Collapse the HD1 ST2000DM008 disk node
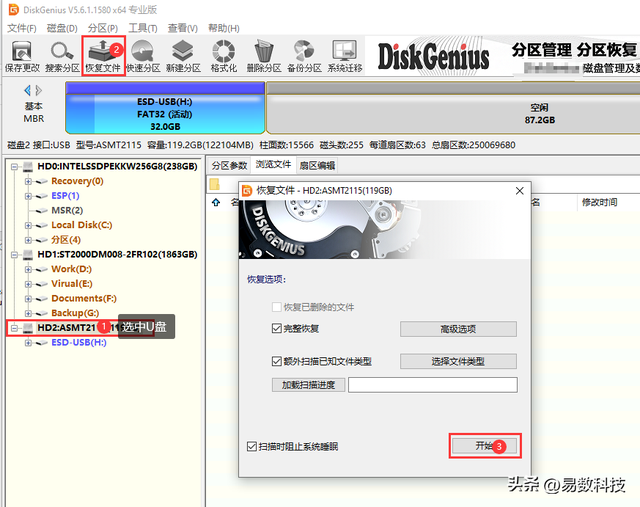Screen dimensions: 640x507 click(15, 255)
